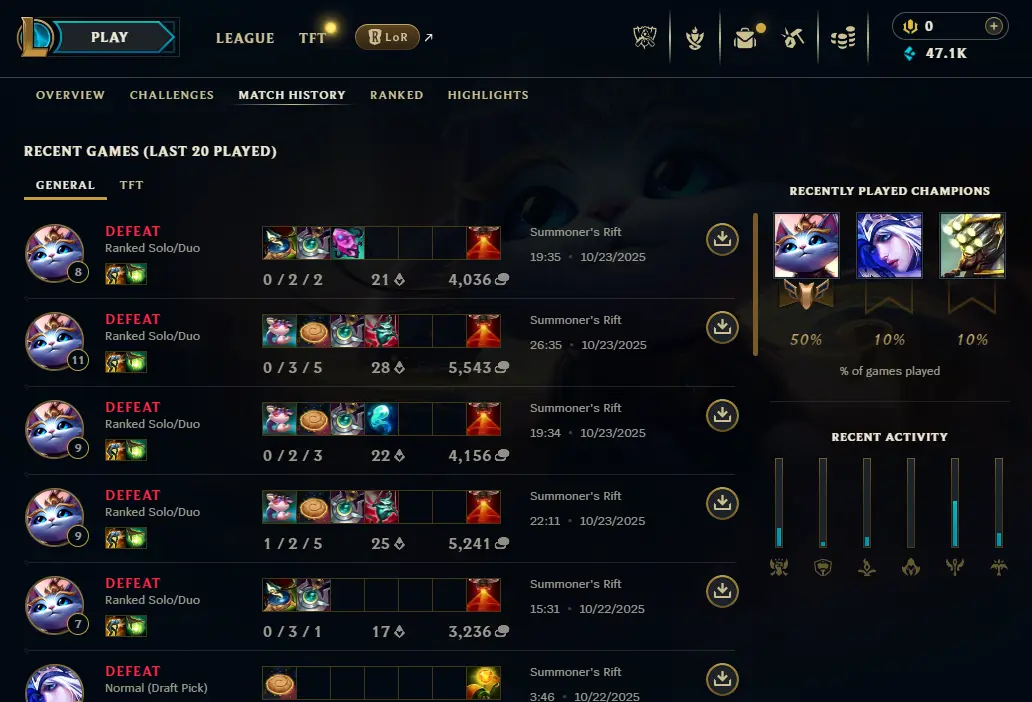
Task: Open the 1/2/5 Ranked Solo/Duo defeat entry
Action: (379, 518)
